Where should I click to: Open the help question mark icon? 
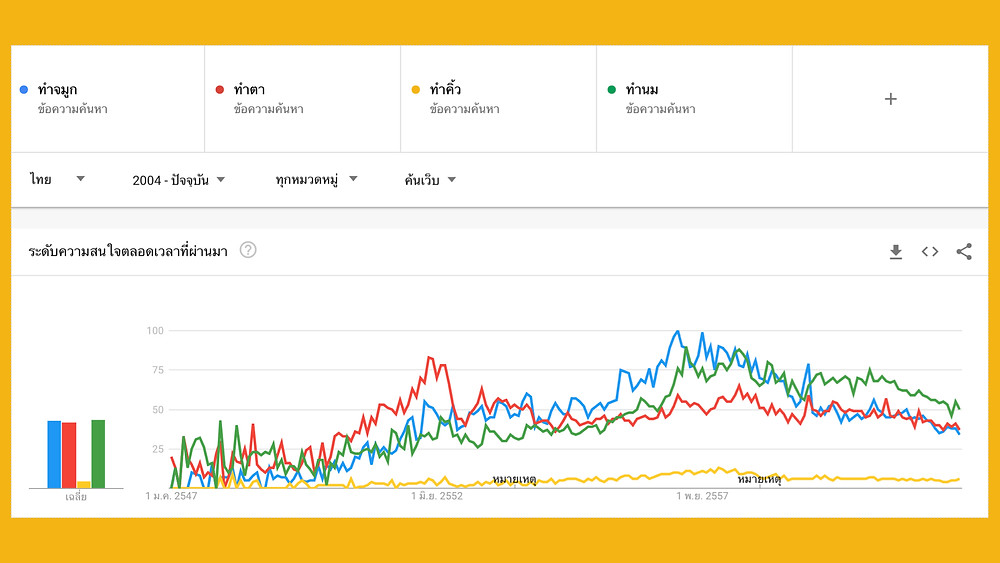(248, 250)
